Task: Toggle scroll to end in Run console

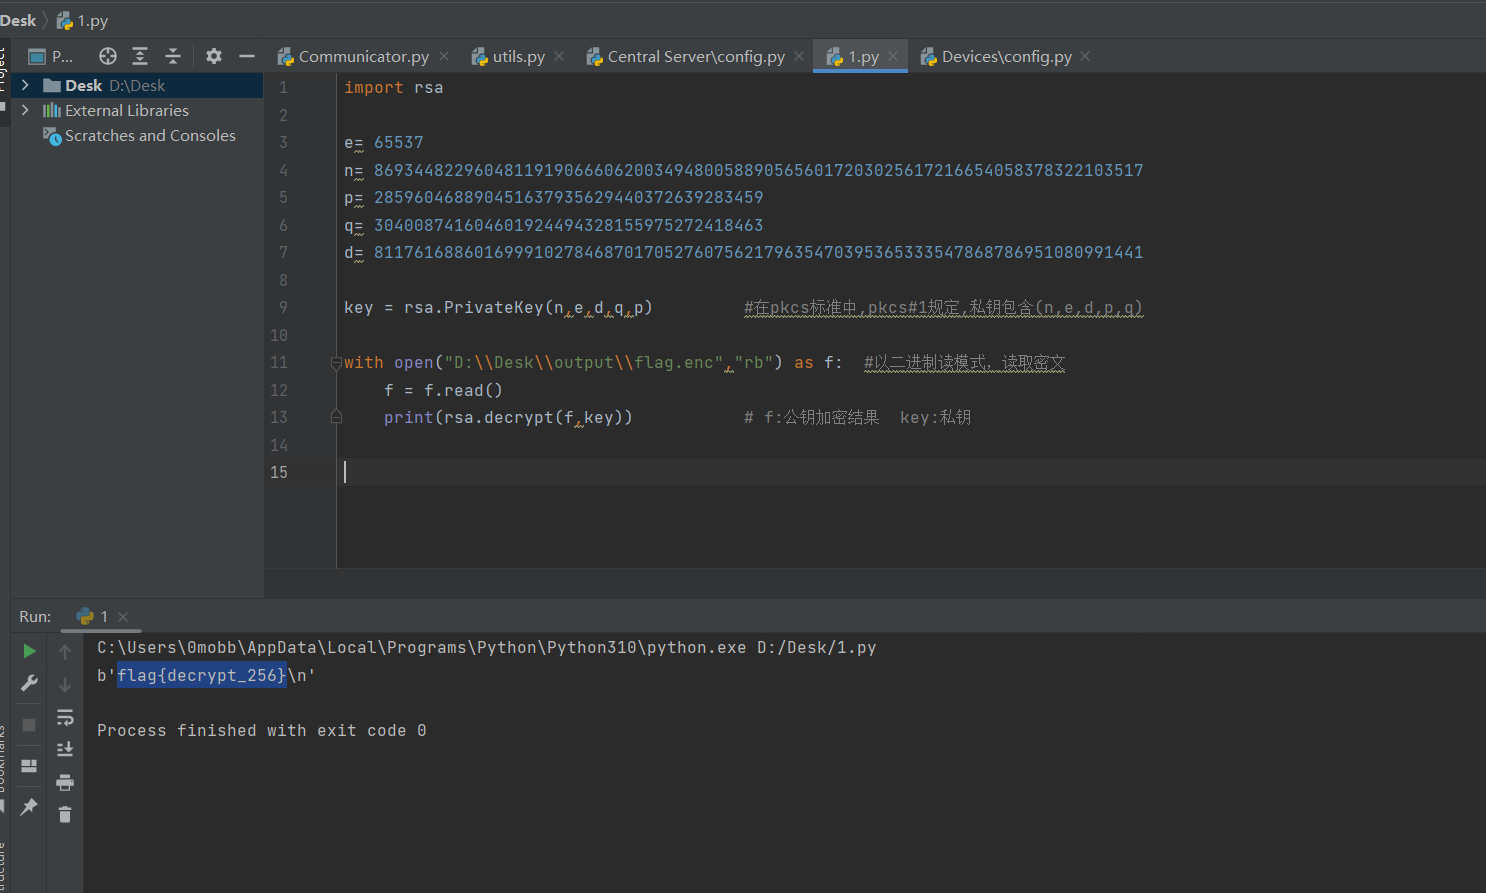Action: tap(65, 749)
